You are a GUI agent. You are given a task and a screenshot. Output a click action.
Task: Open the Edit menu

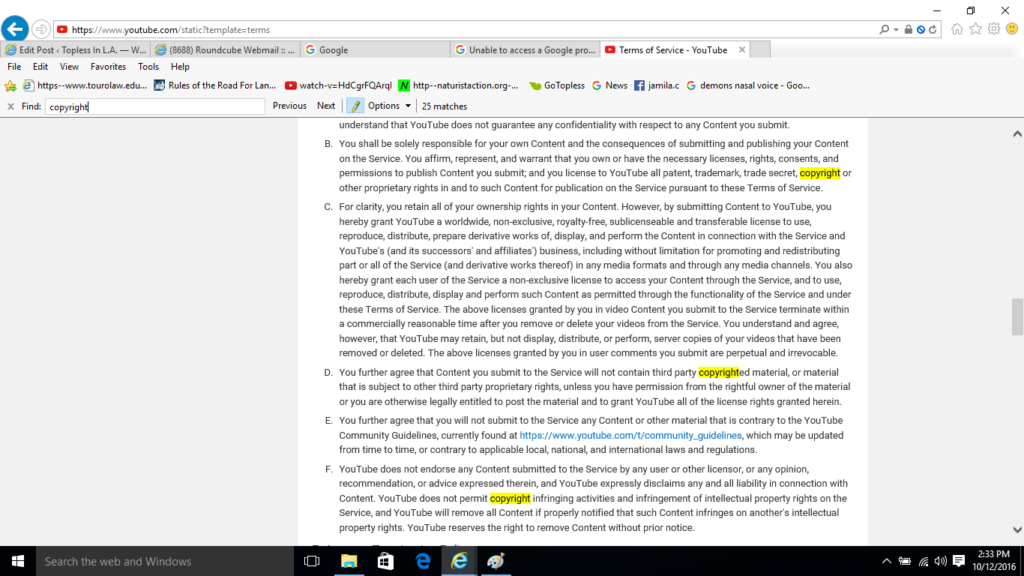coord(40,67)
